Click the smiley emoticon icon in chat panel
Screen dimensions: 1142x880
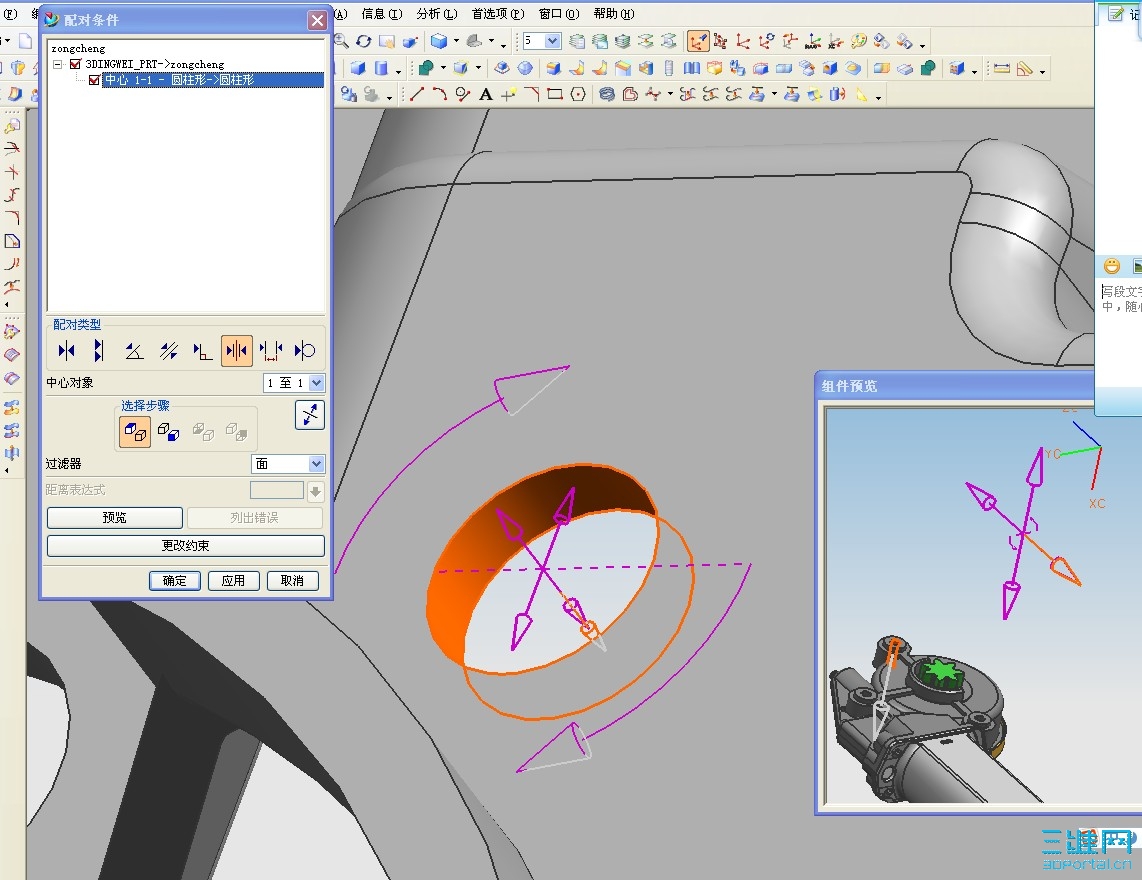(1111, 266)
